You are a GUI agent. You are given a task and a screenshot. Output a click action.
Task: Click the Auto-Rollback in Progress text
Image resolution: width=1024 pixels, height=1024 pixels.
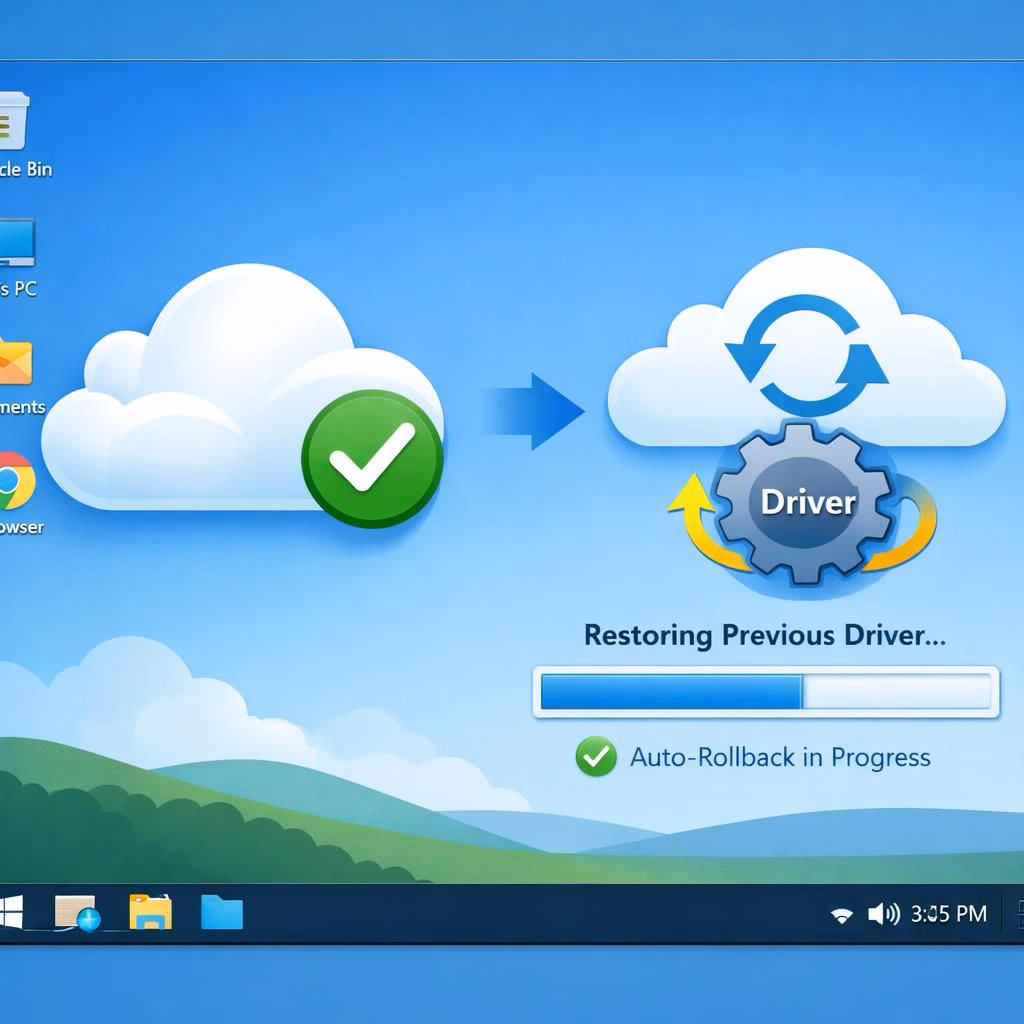point(780,758)
